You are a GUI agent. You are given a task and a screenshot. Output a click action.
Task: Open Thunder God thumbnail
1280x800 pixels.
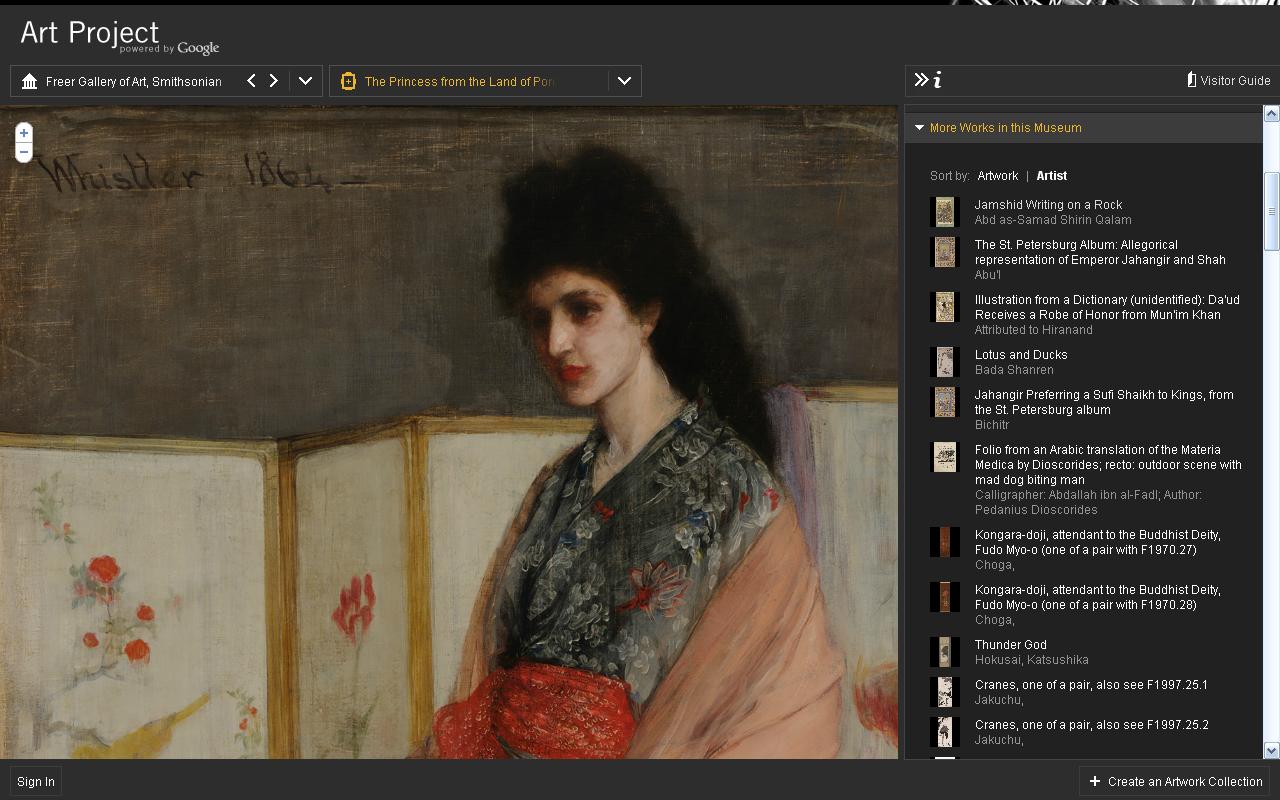coord(944,652)
